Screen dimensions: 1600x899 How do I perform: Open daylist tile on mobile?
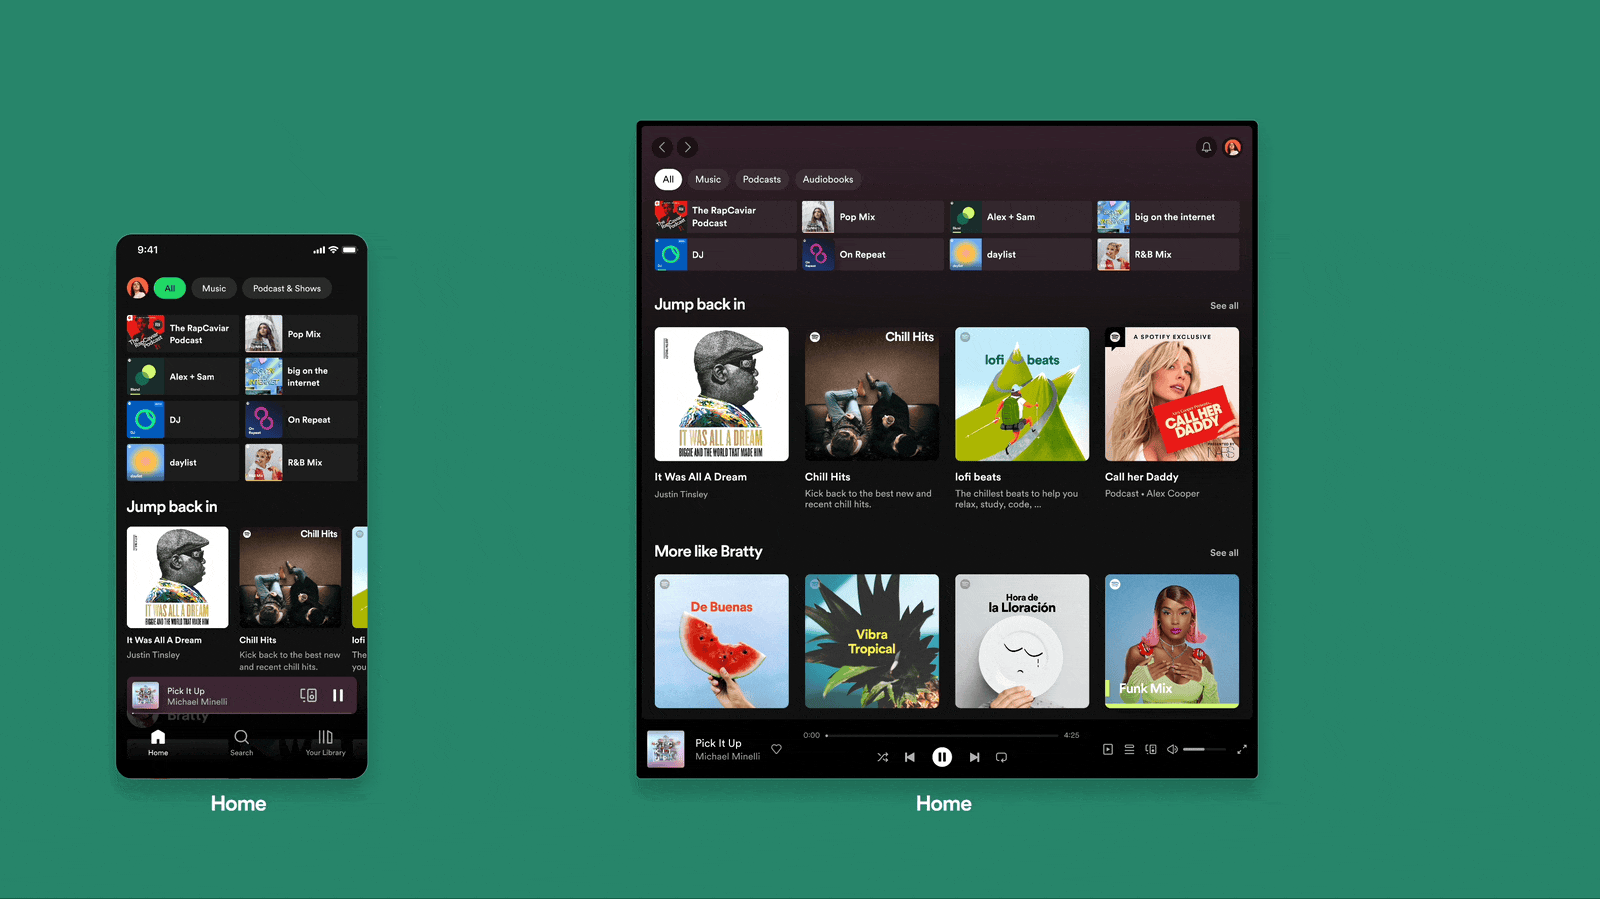(183, 463)
